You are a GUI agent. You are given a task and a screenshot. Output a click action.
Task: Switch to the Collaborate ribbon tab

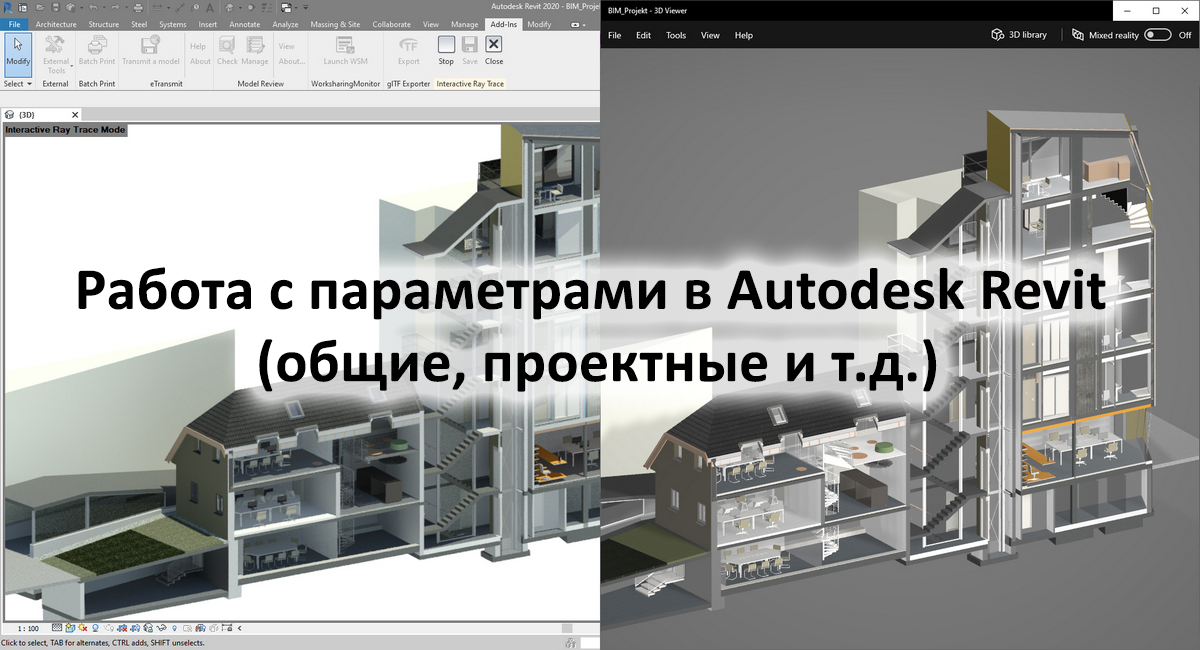point(391,23)
